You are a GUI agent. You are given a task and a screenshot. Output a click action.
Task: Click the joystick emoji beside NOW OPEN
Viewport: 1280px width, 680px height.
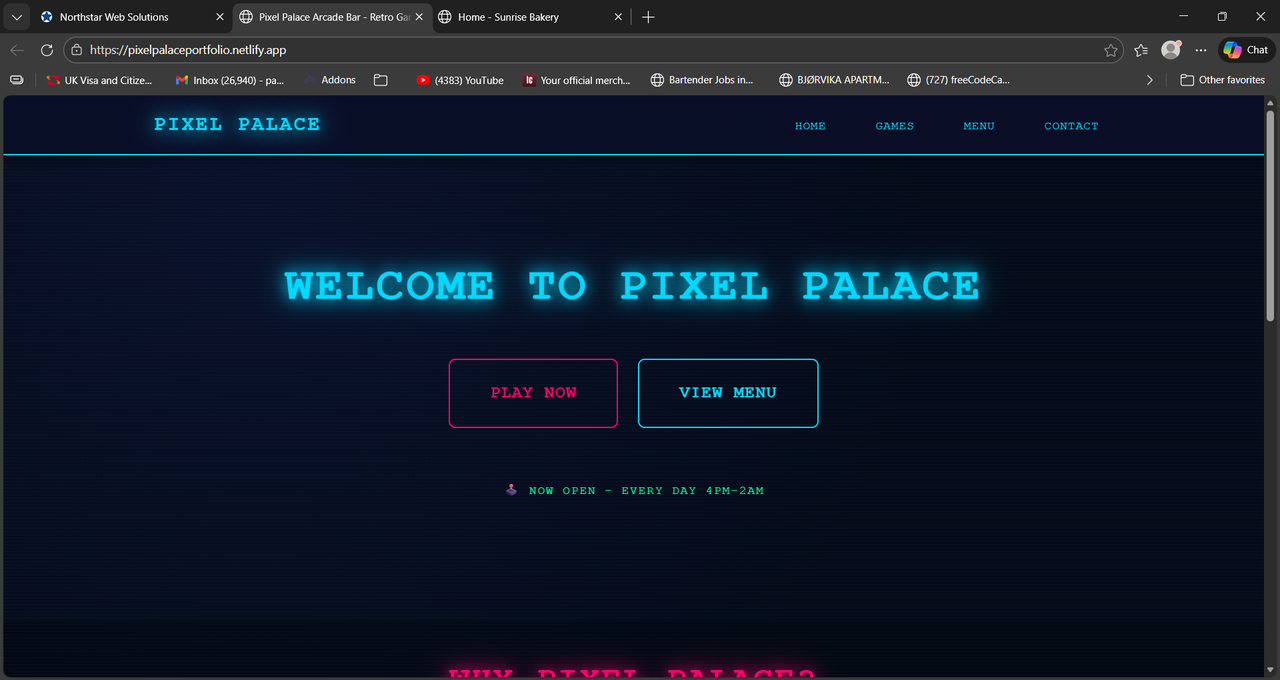tap(511, 490)
